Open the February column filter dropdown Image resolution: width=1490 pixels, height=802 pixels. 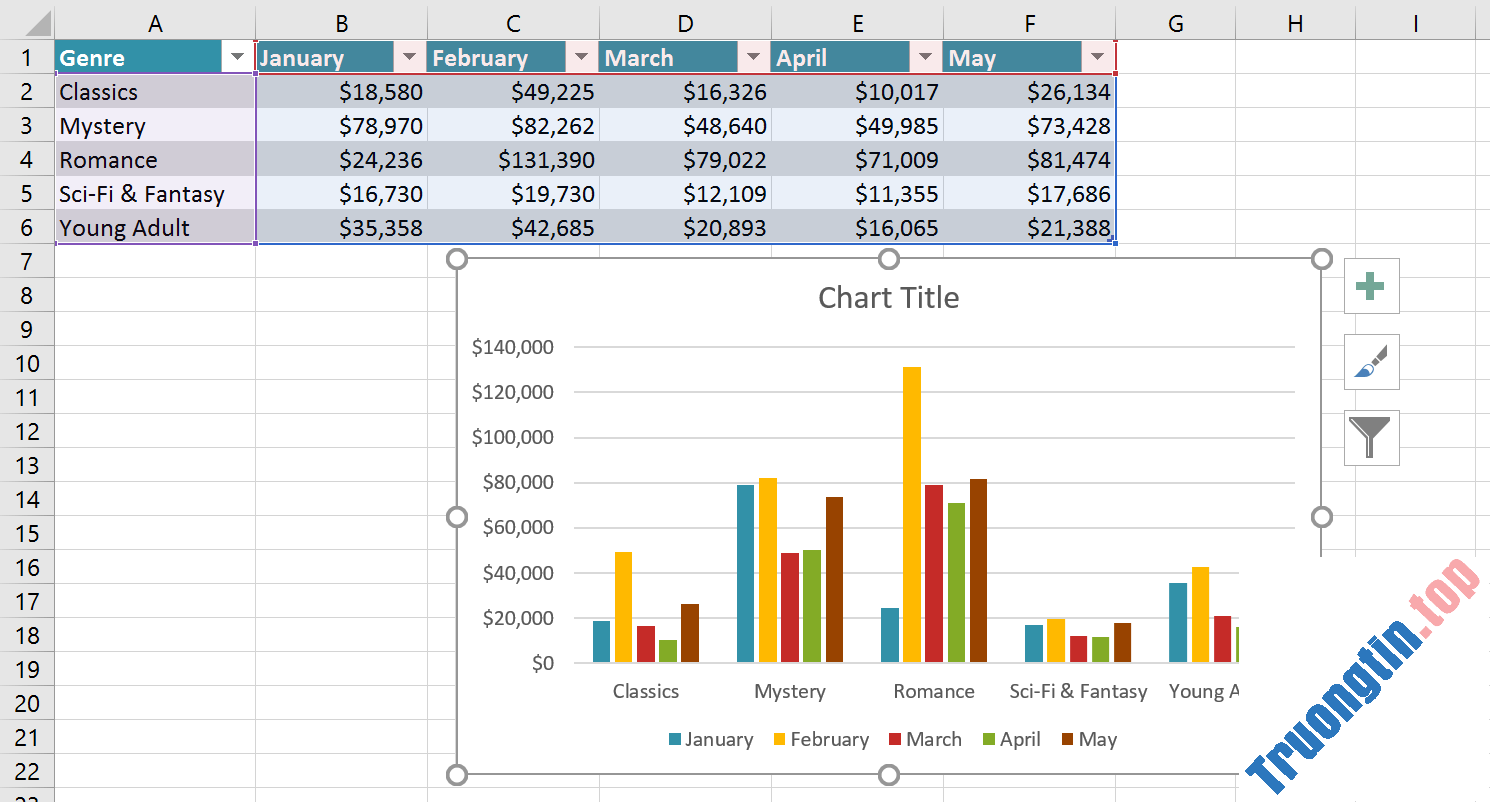pyautogui.click(x=581, y=57)
